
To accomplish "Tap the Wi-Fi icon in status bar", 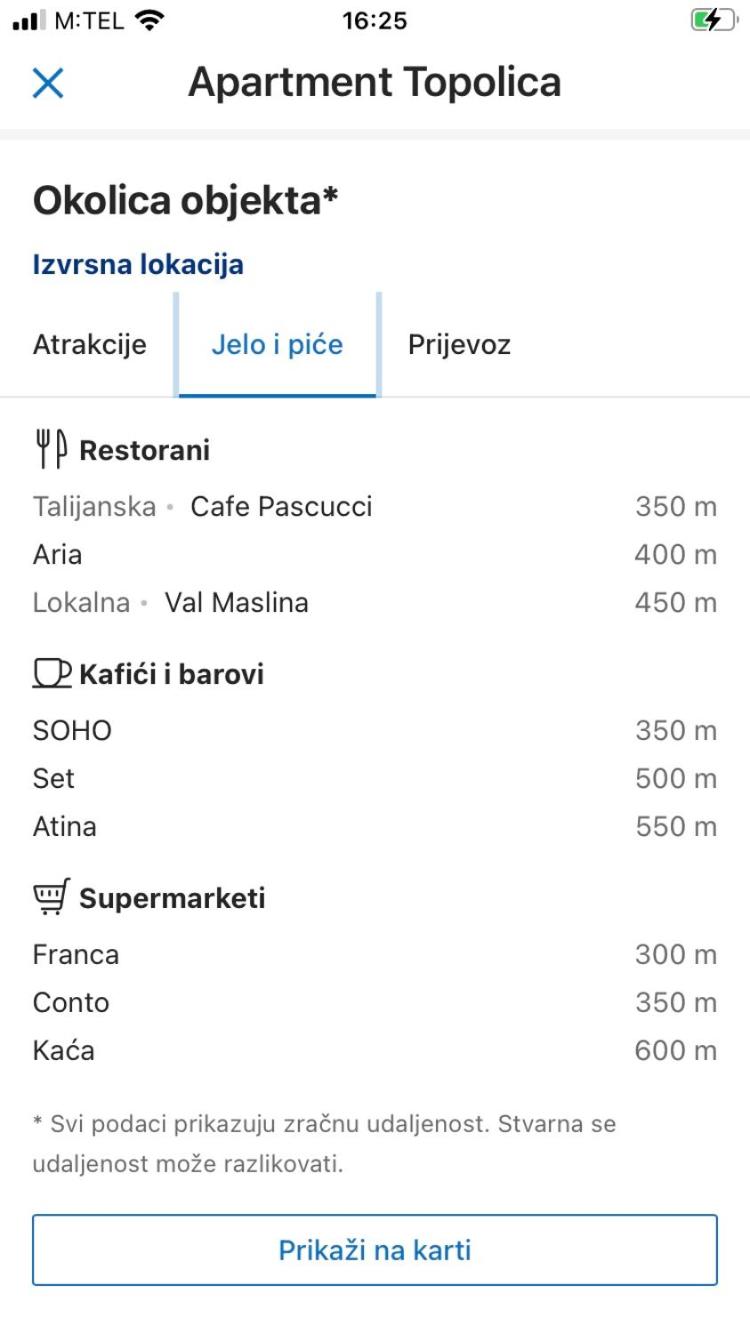I will (149, 20).
